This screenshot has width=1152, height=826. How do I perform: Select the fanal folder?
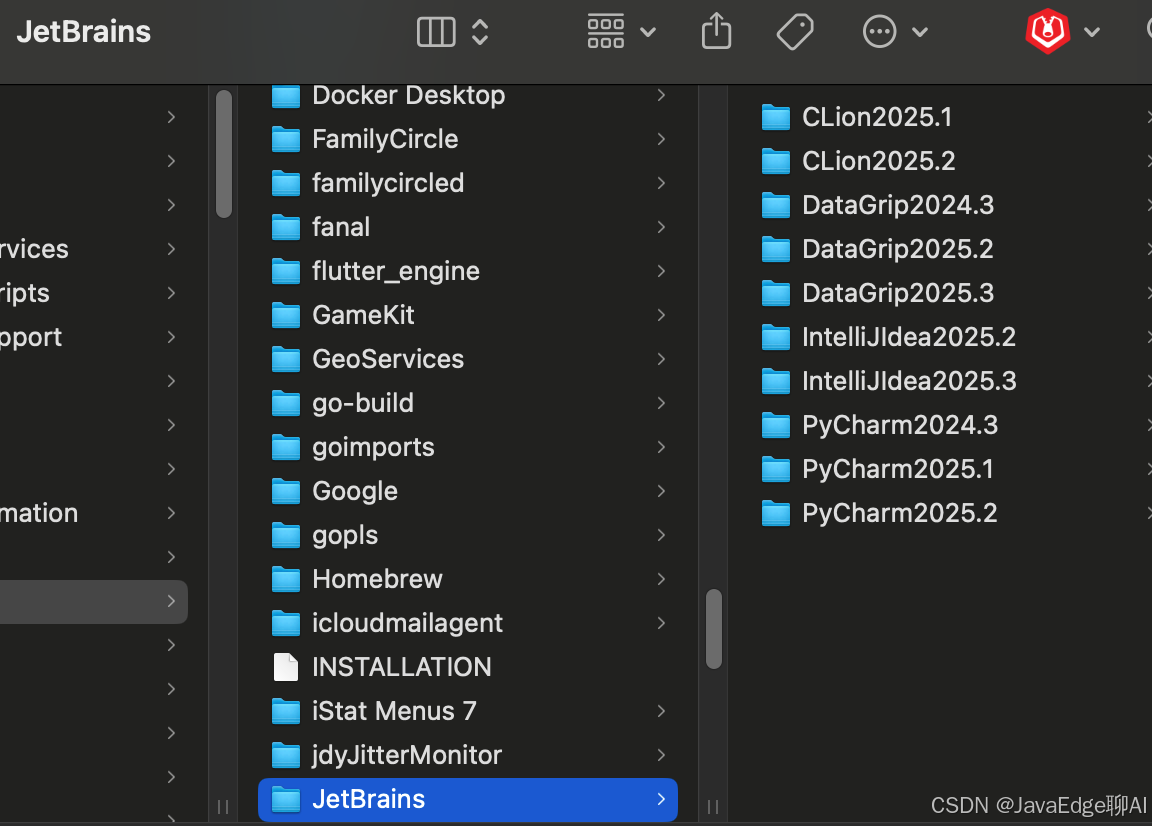point(468,227)
